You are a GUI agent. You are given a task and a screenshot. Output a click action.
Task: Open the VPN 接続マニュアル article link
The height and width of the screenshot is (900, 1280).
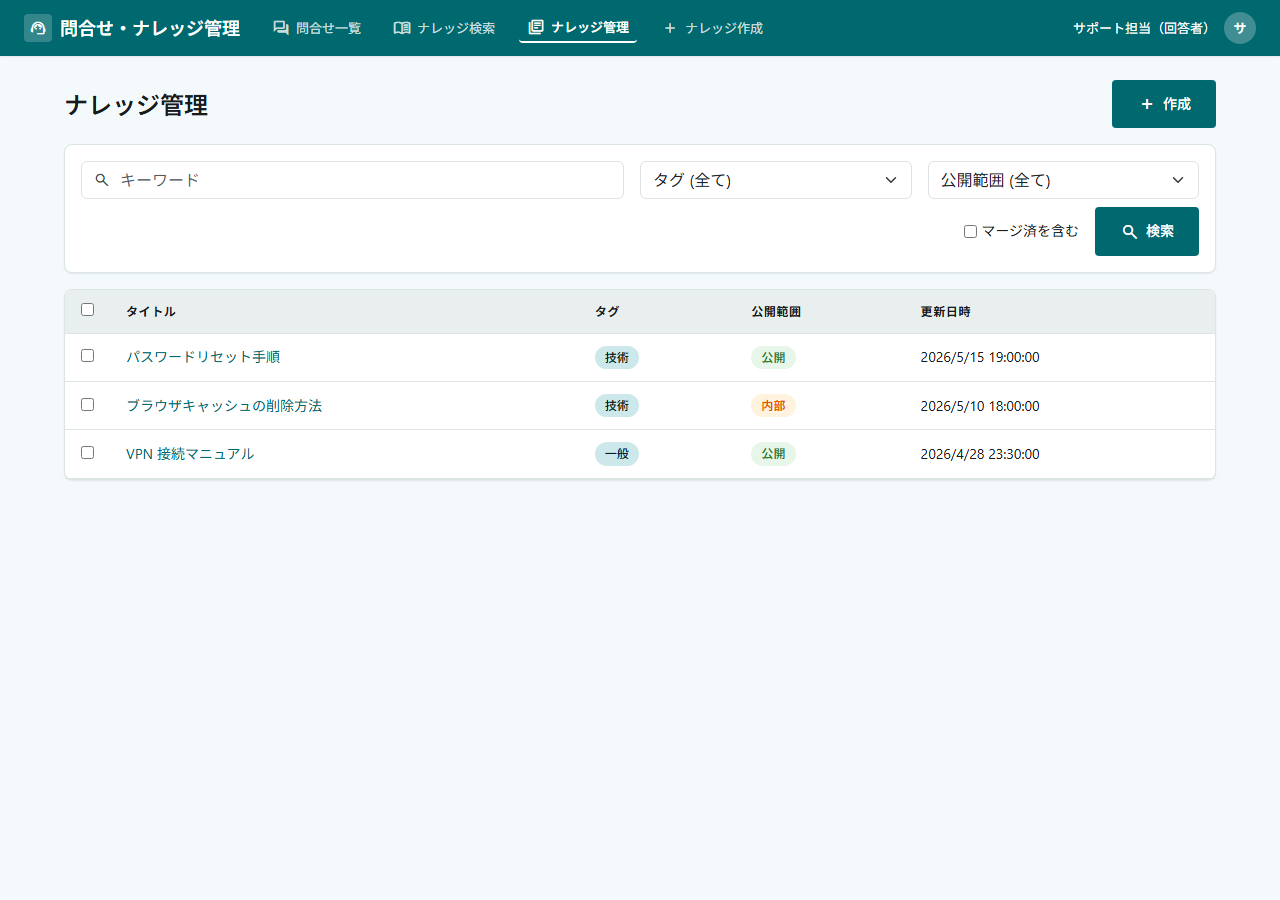(x=190, y=454)
